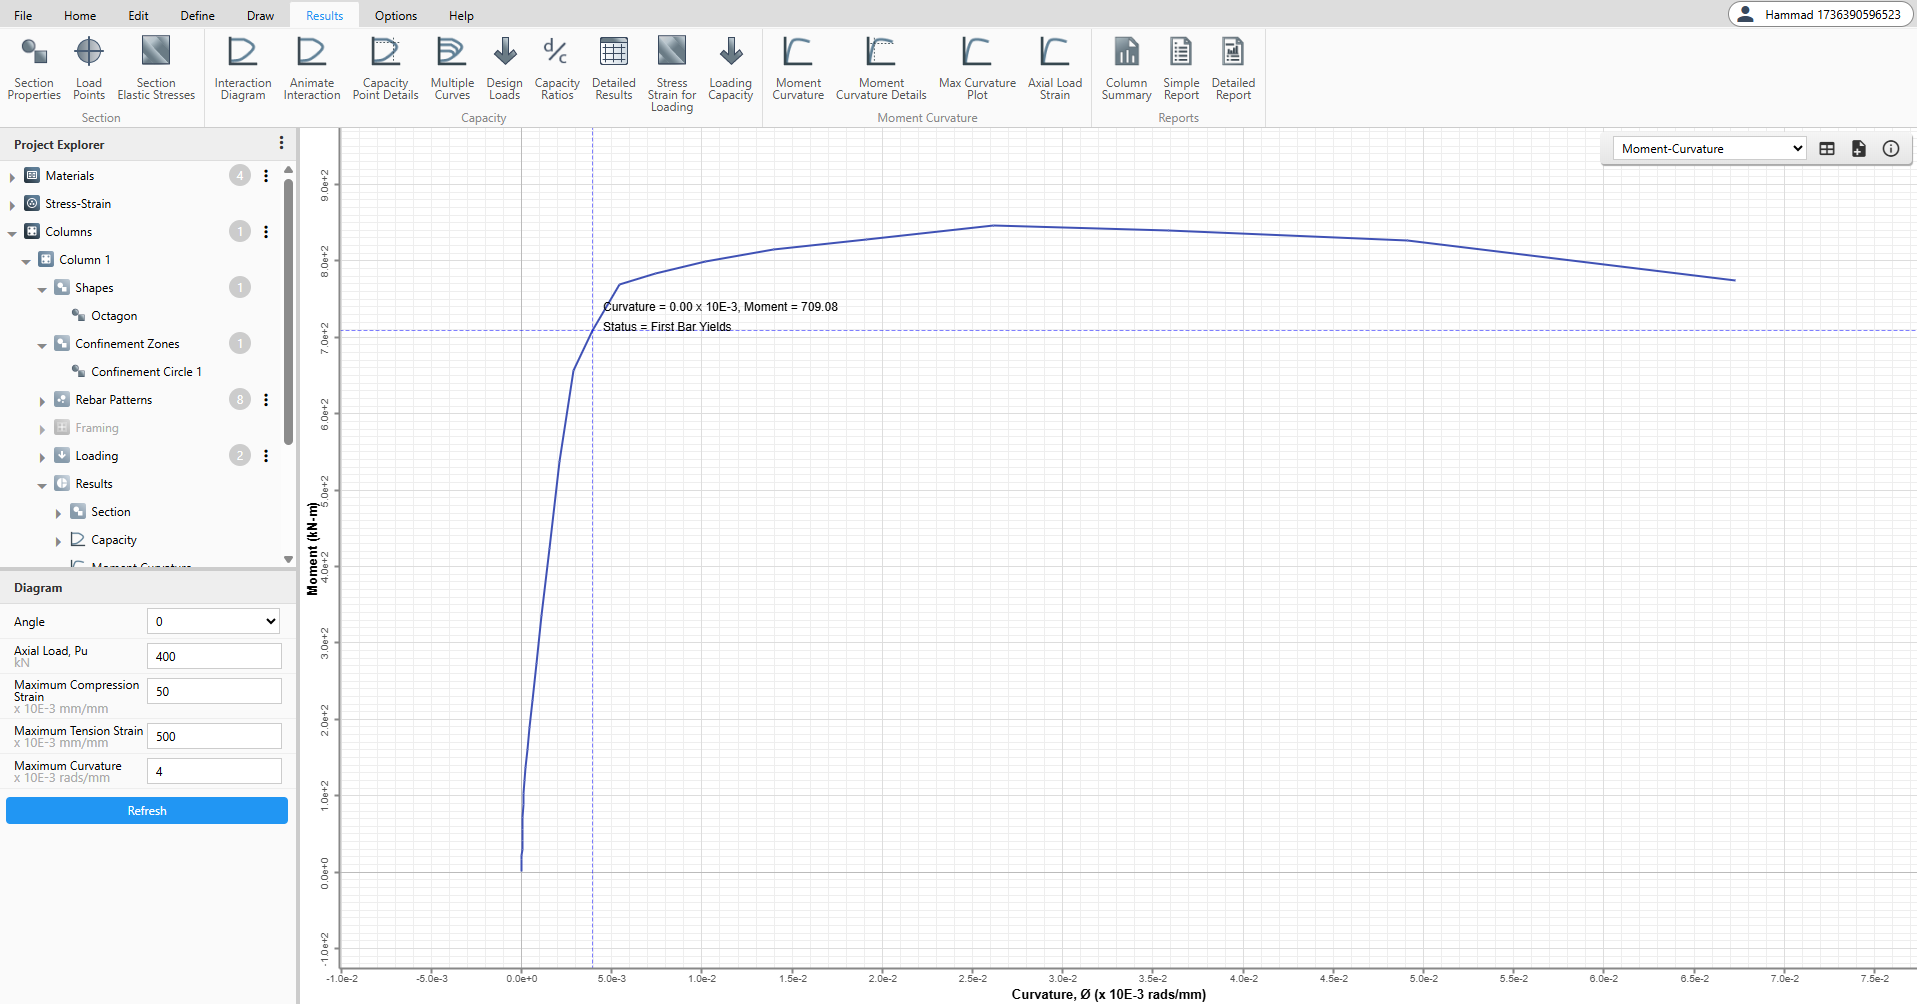Screen dimensions: 1917x1004
Task: Open the Moment-Curvature plot type dropdown
Action: point(1709,149)
